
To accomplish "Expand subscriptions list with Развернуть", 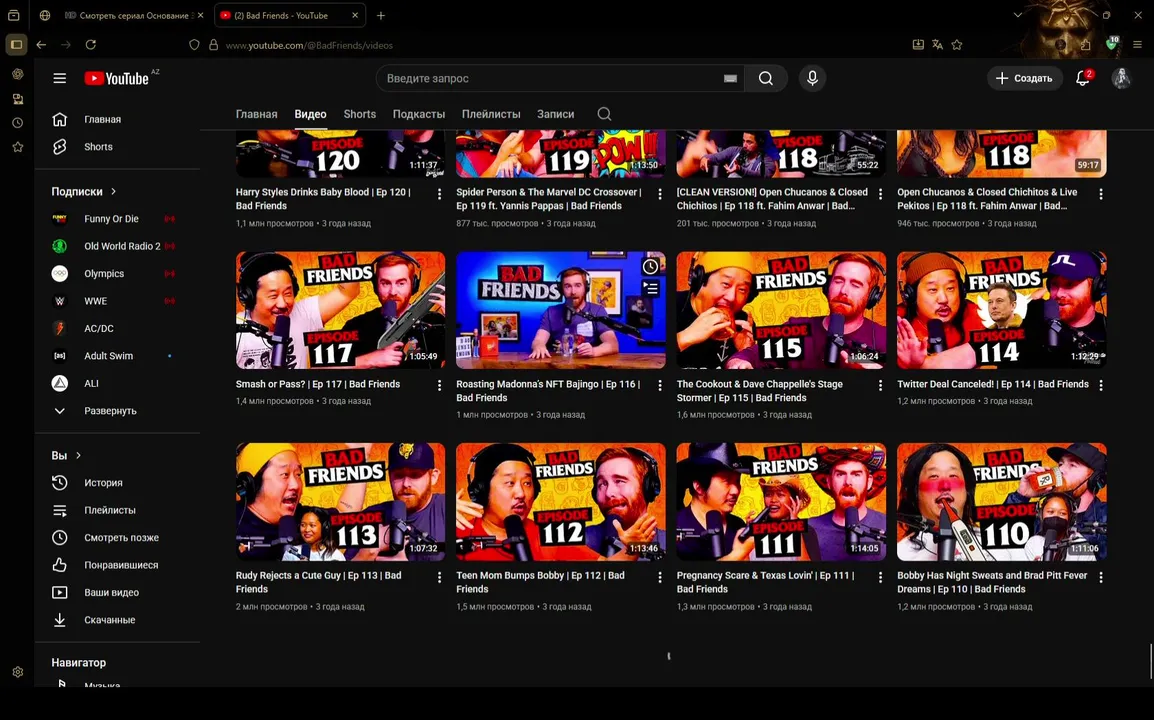I will tap(110, 411).
